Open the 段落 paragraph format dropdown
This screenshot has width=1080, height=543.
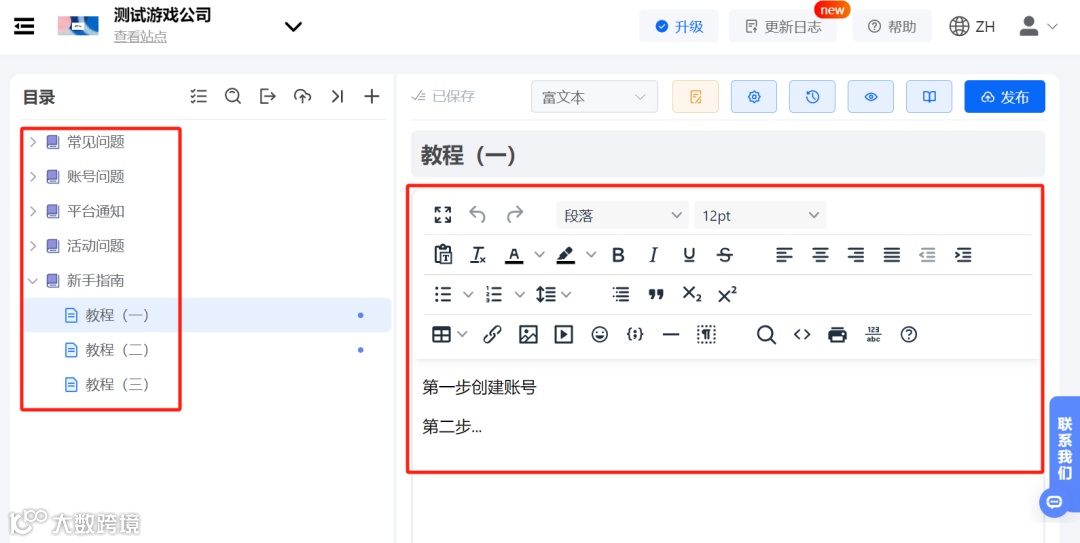(622, 216)
